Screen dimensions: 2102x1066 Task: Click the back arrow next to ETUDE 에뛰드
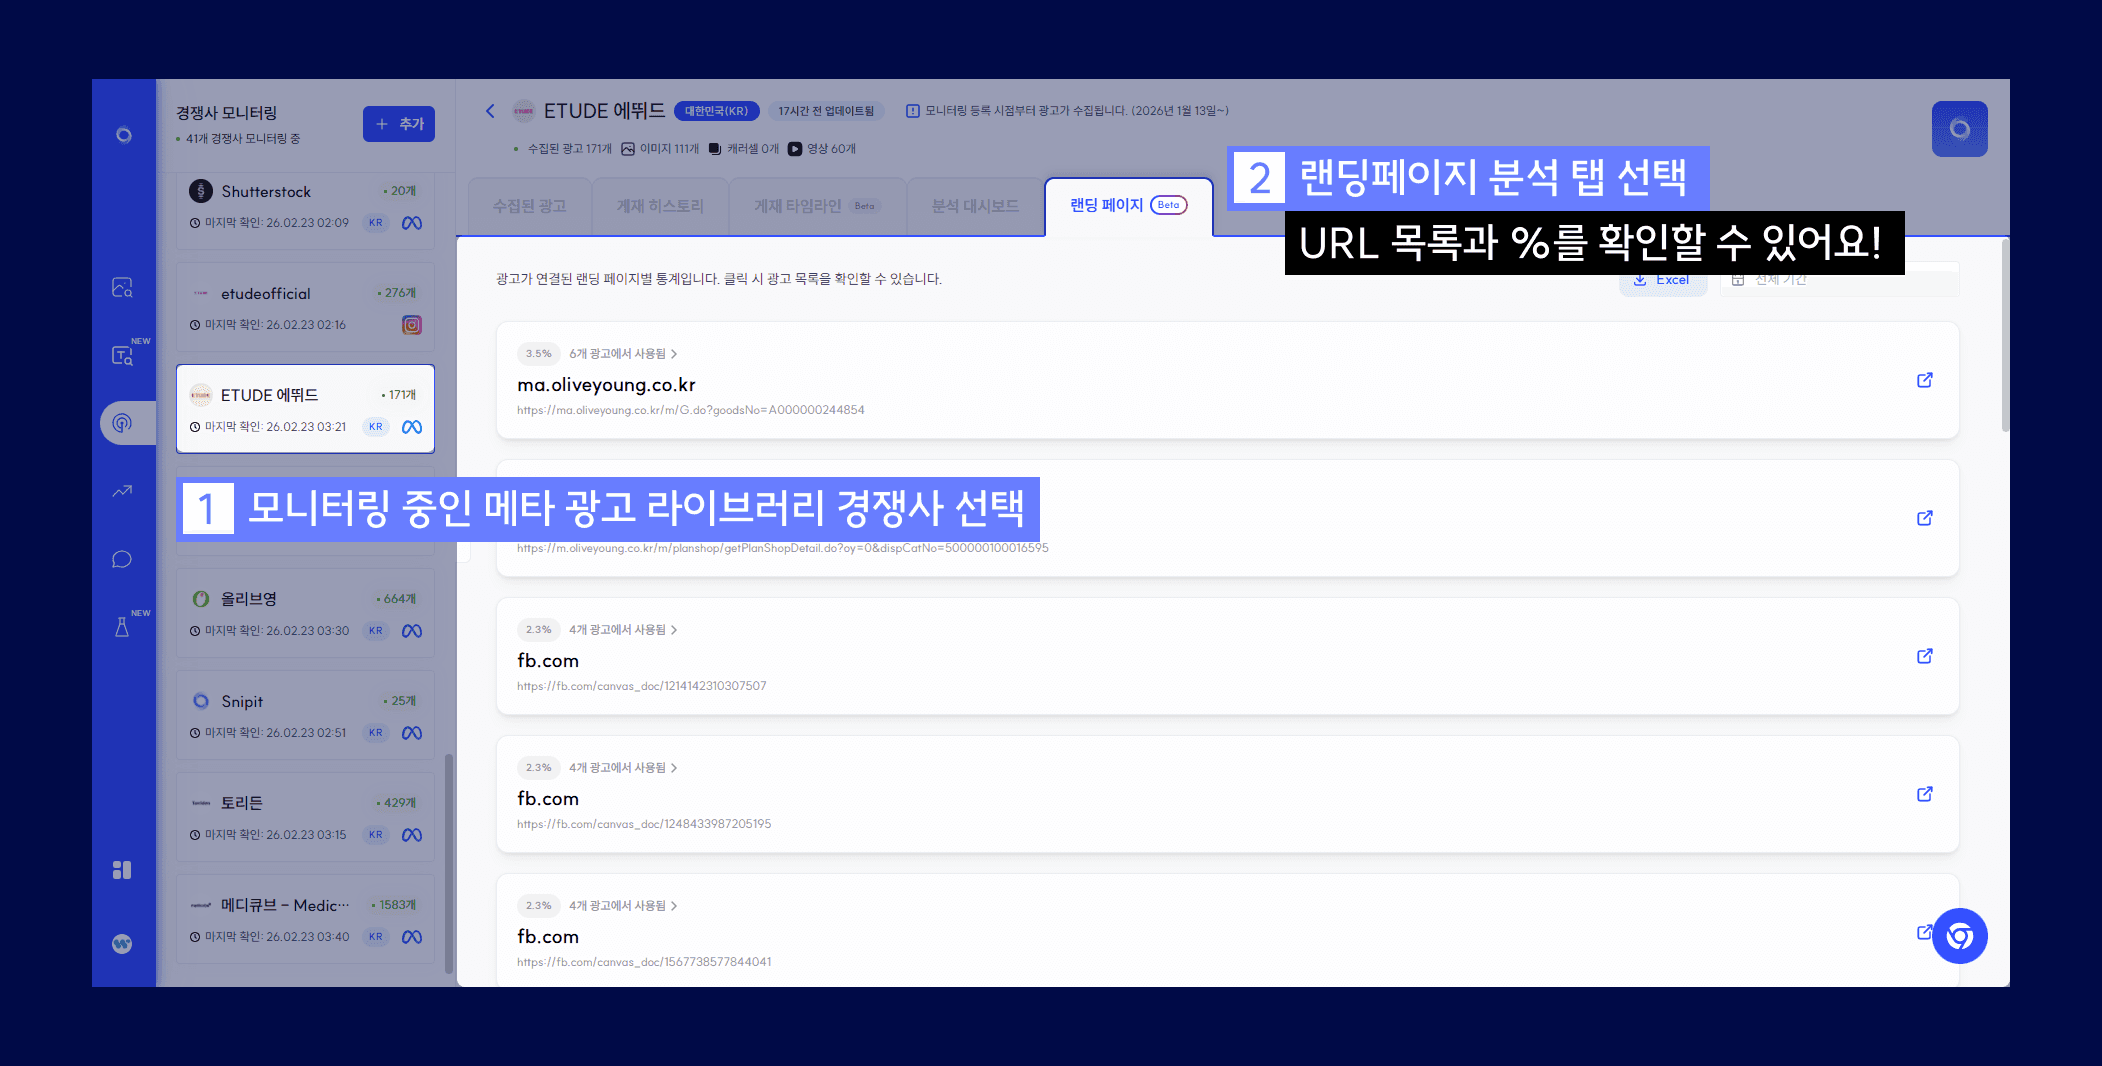pyautogui.click(x=490, y=111)
